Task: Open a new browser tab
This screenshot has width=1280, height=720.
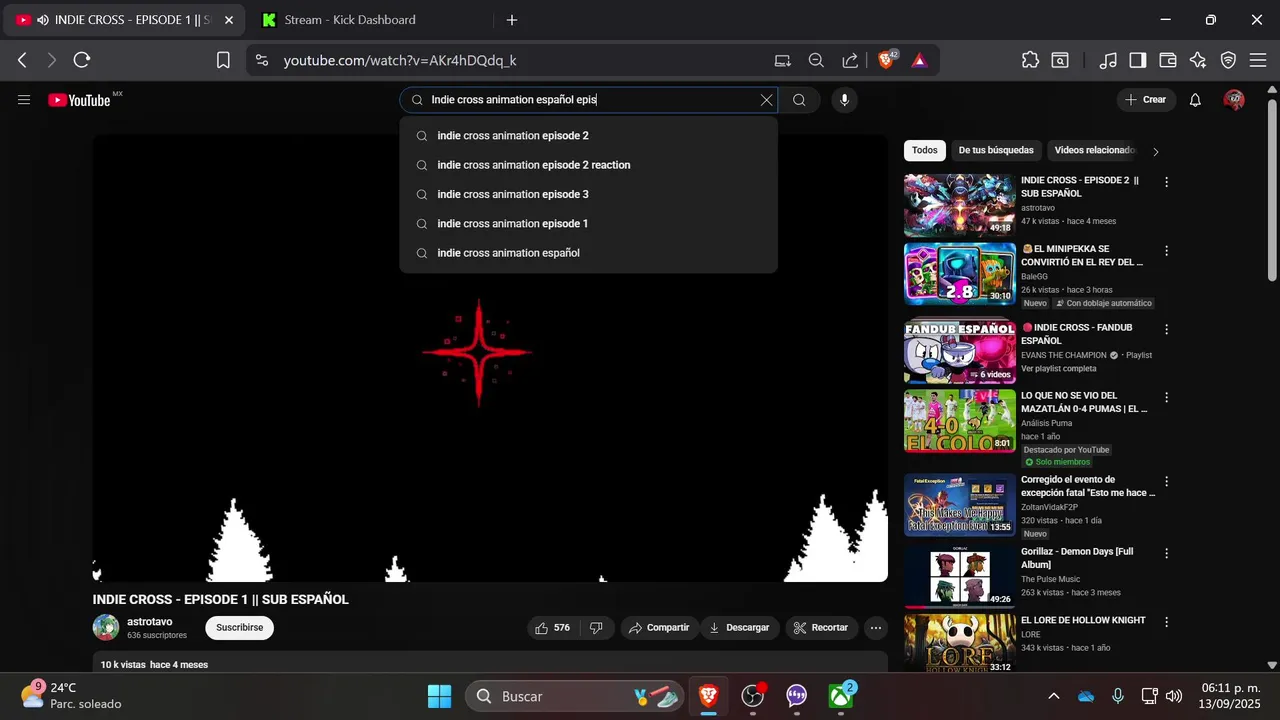Action: (512, 20)
